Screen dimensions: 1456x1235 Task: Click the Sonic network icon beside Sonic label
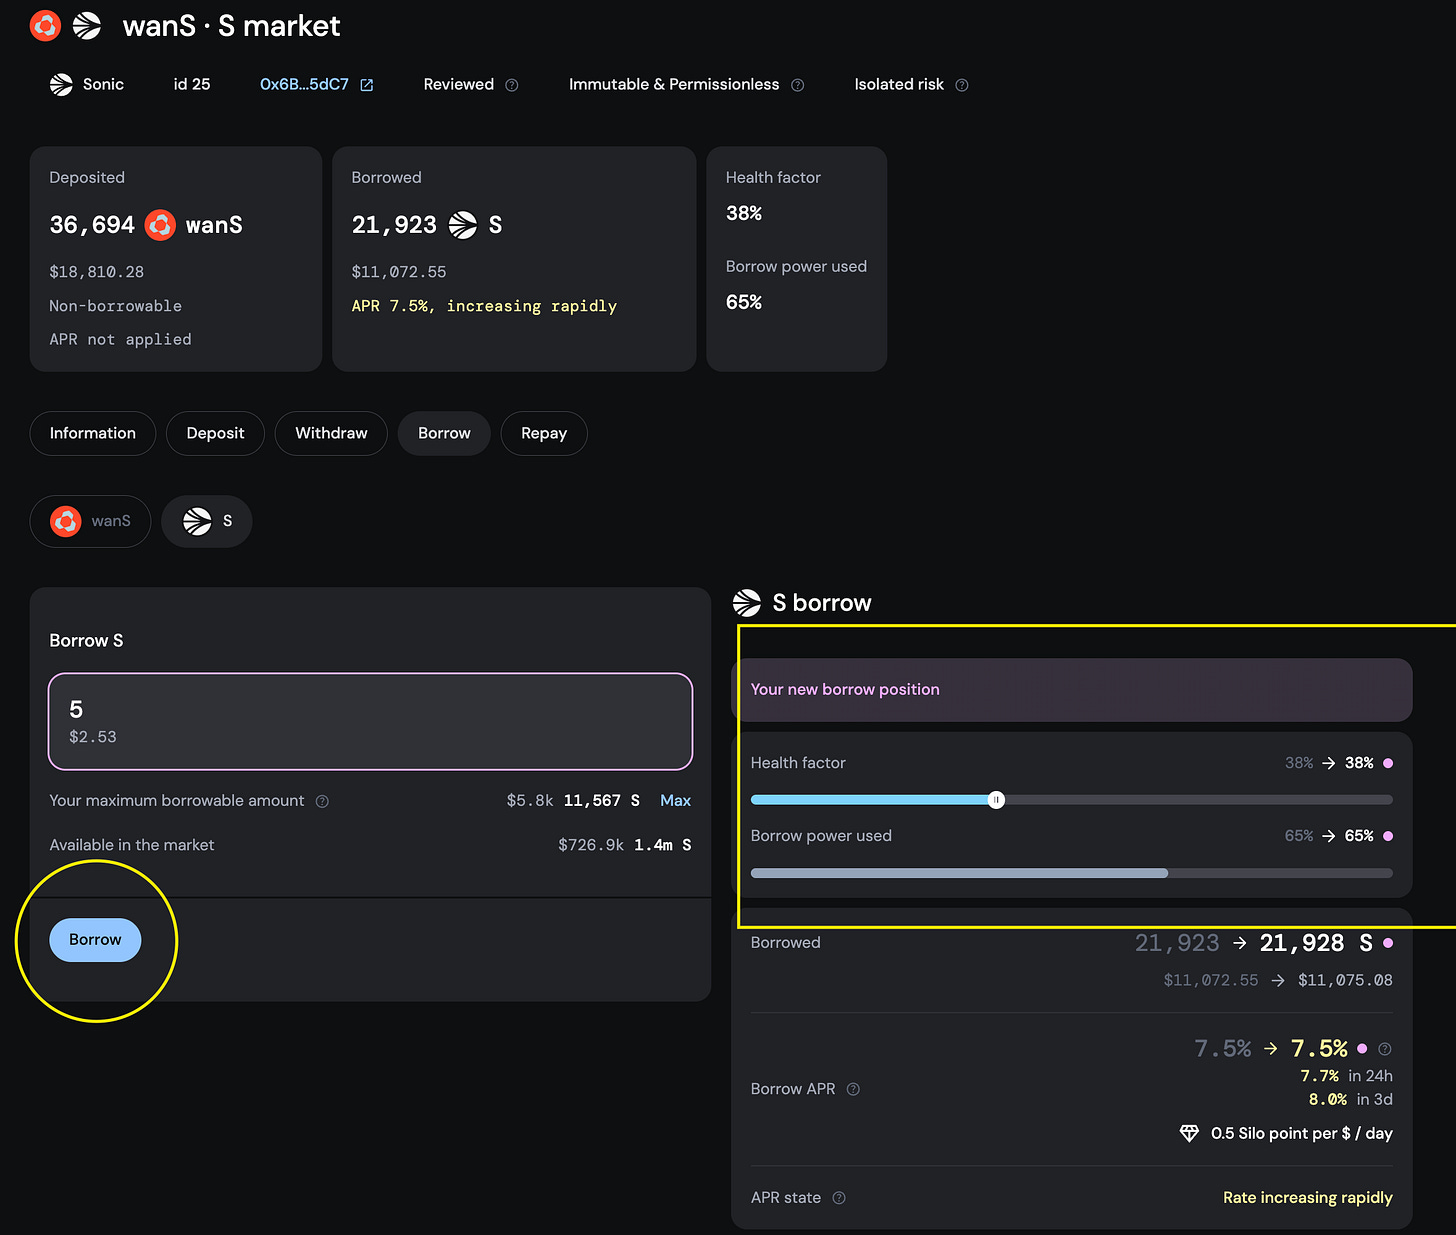coord(61,85)
